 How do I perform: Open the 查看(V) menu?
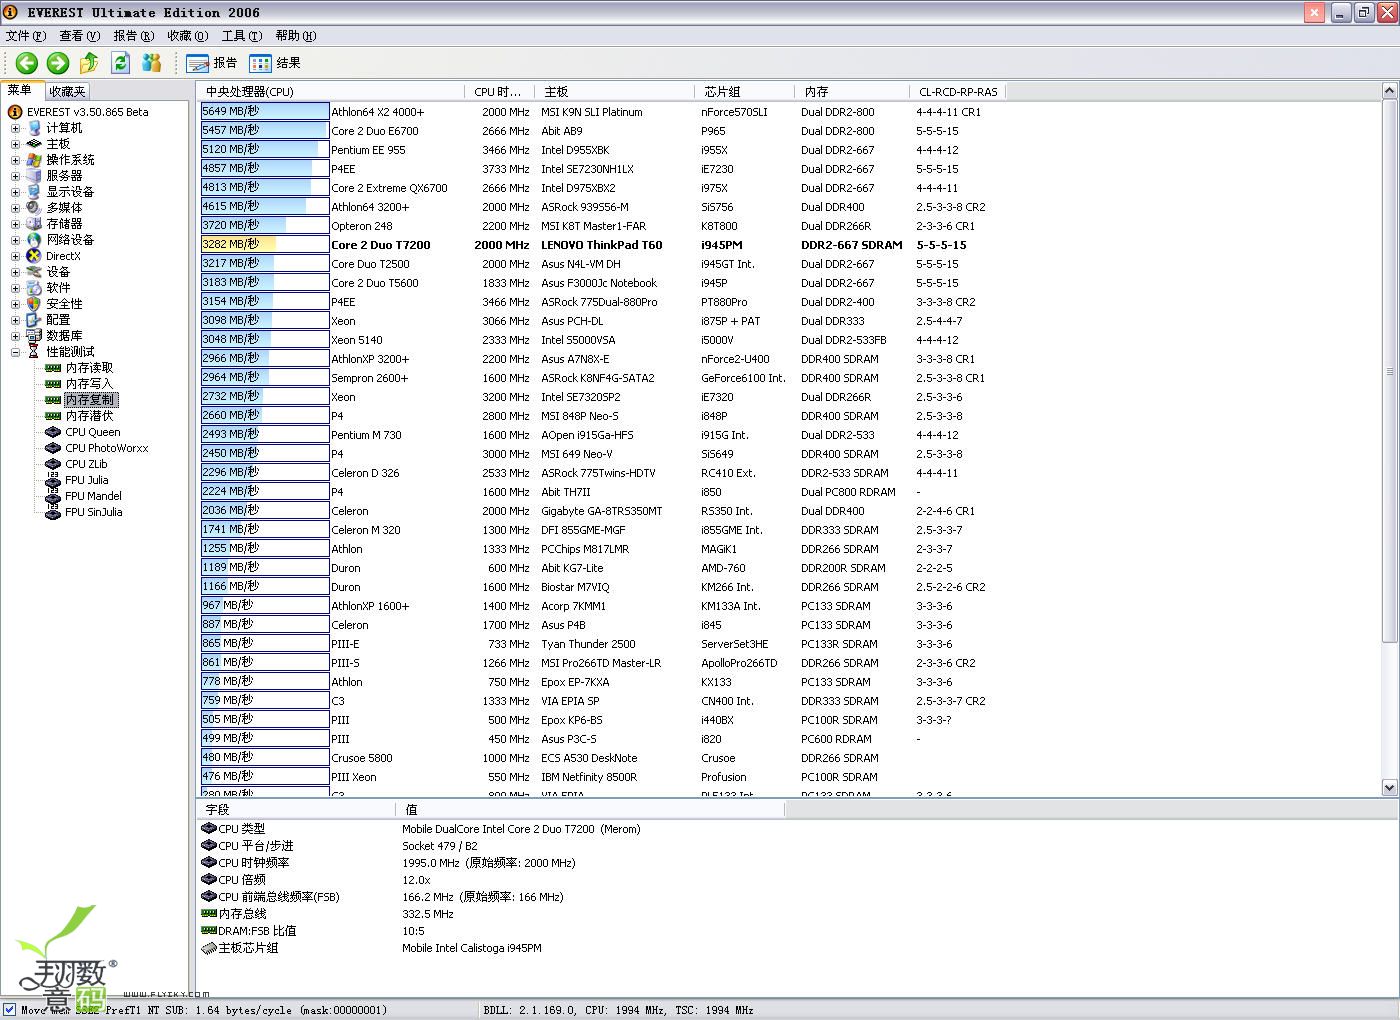tap(80, 35)
